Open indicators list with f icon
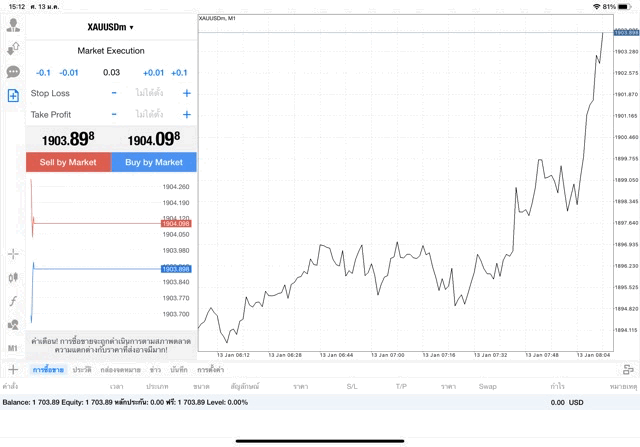This screenshot has width=640, height=447. point(13,301)
